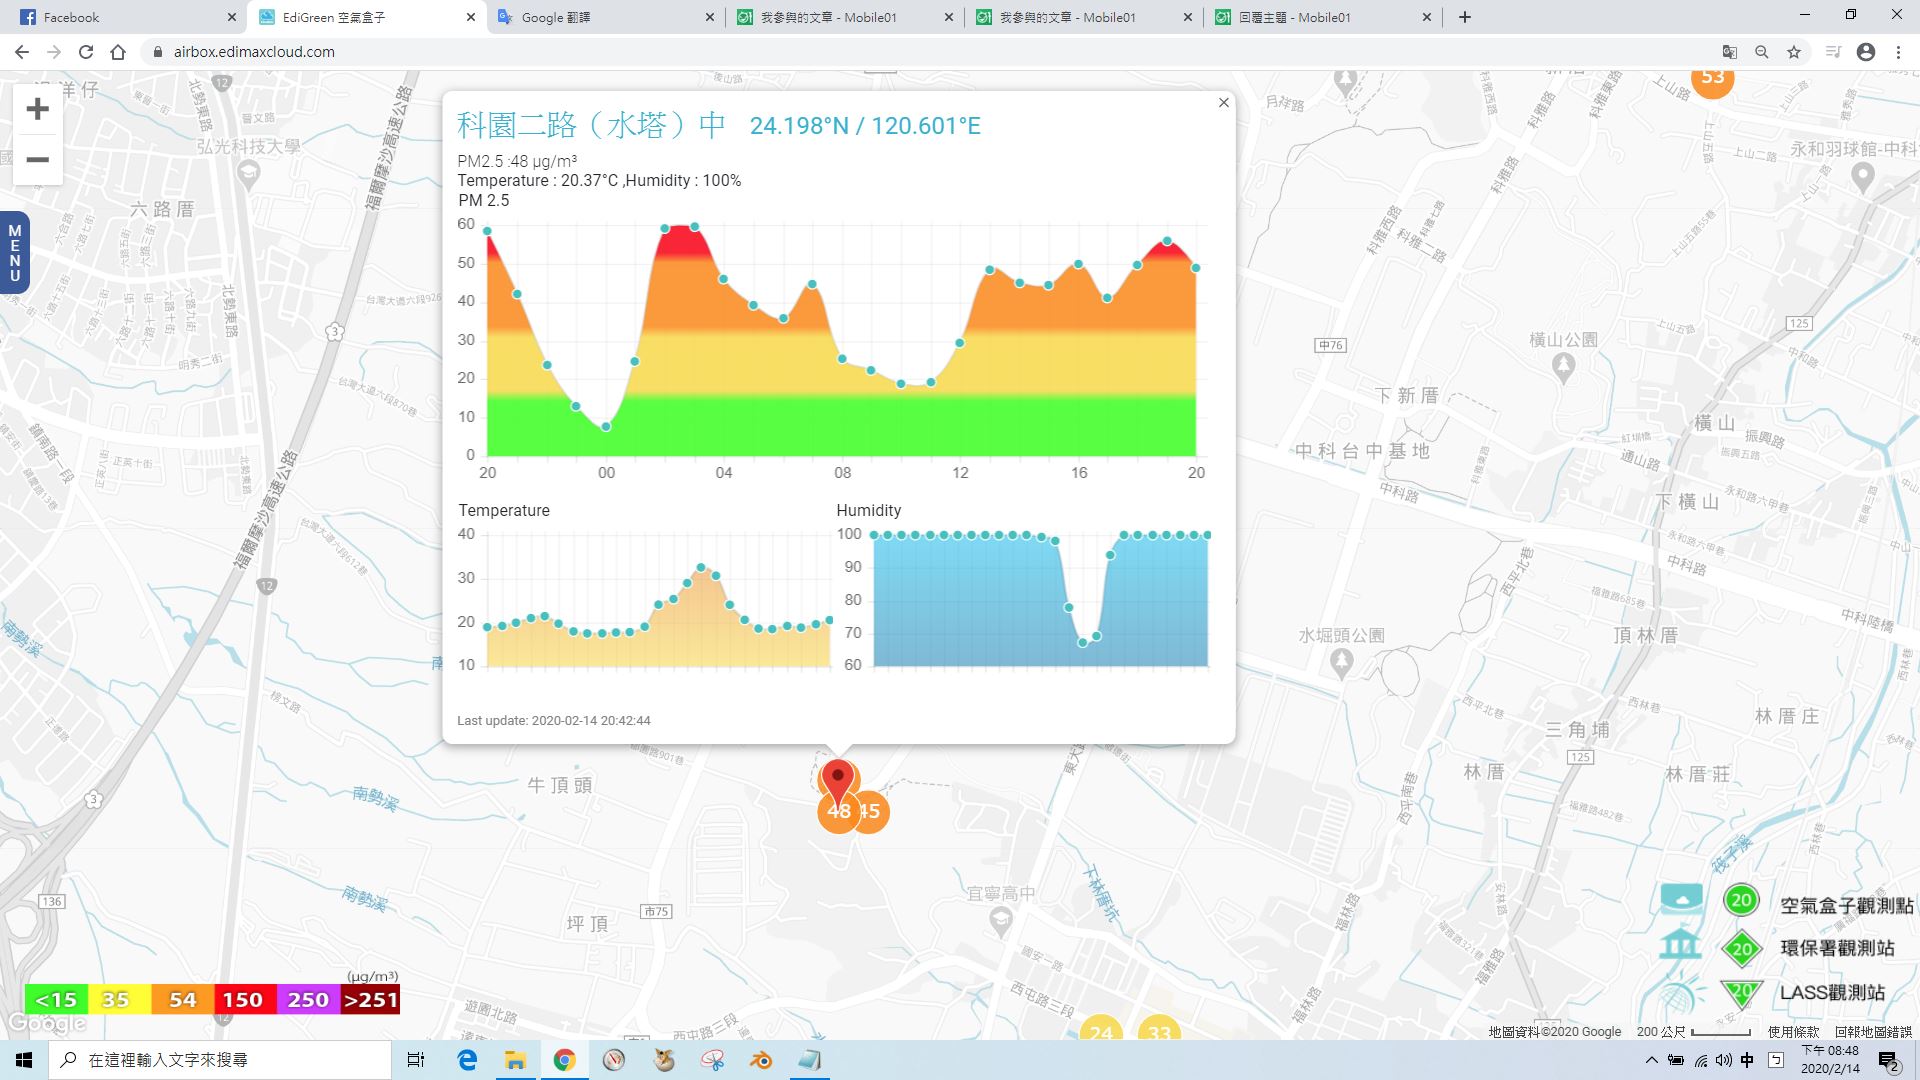Open the blue MENU side tab
Screen dimensions: 1920x1080
pyautogui.click(x=14, y=252)
